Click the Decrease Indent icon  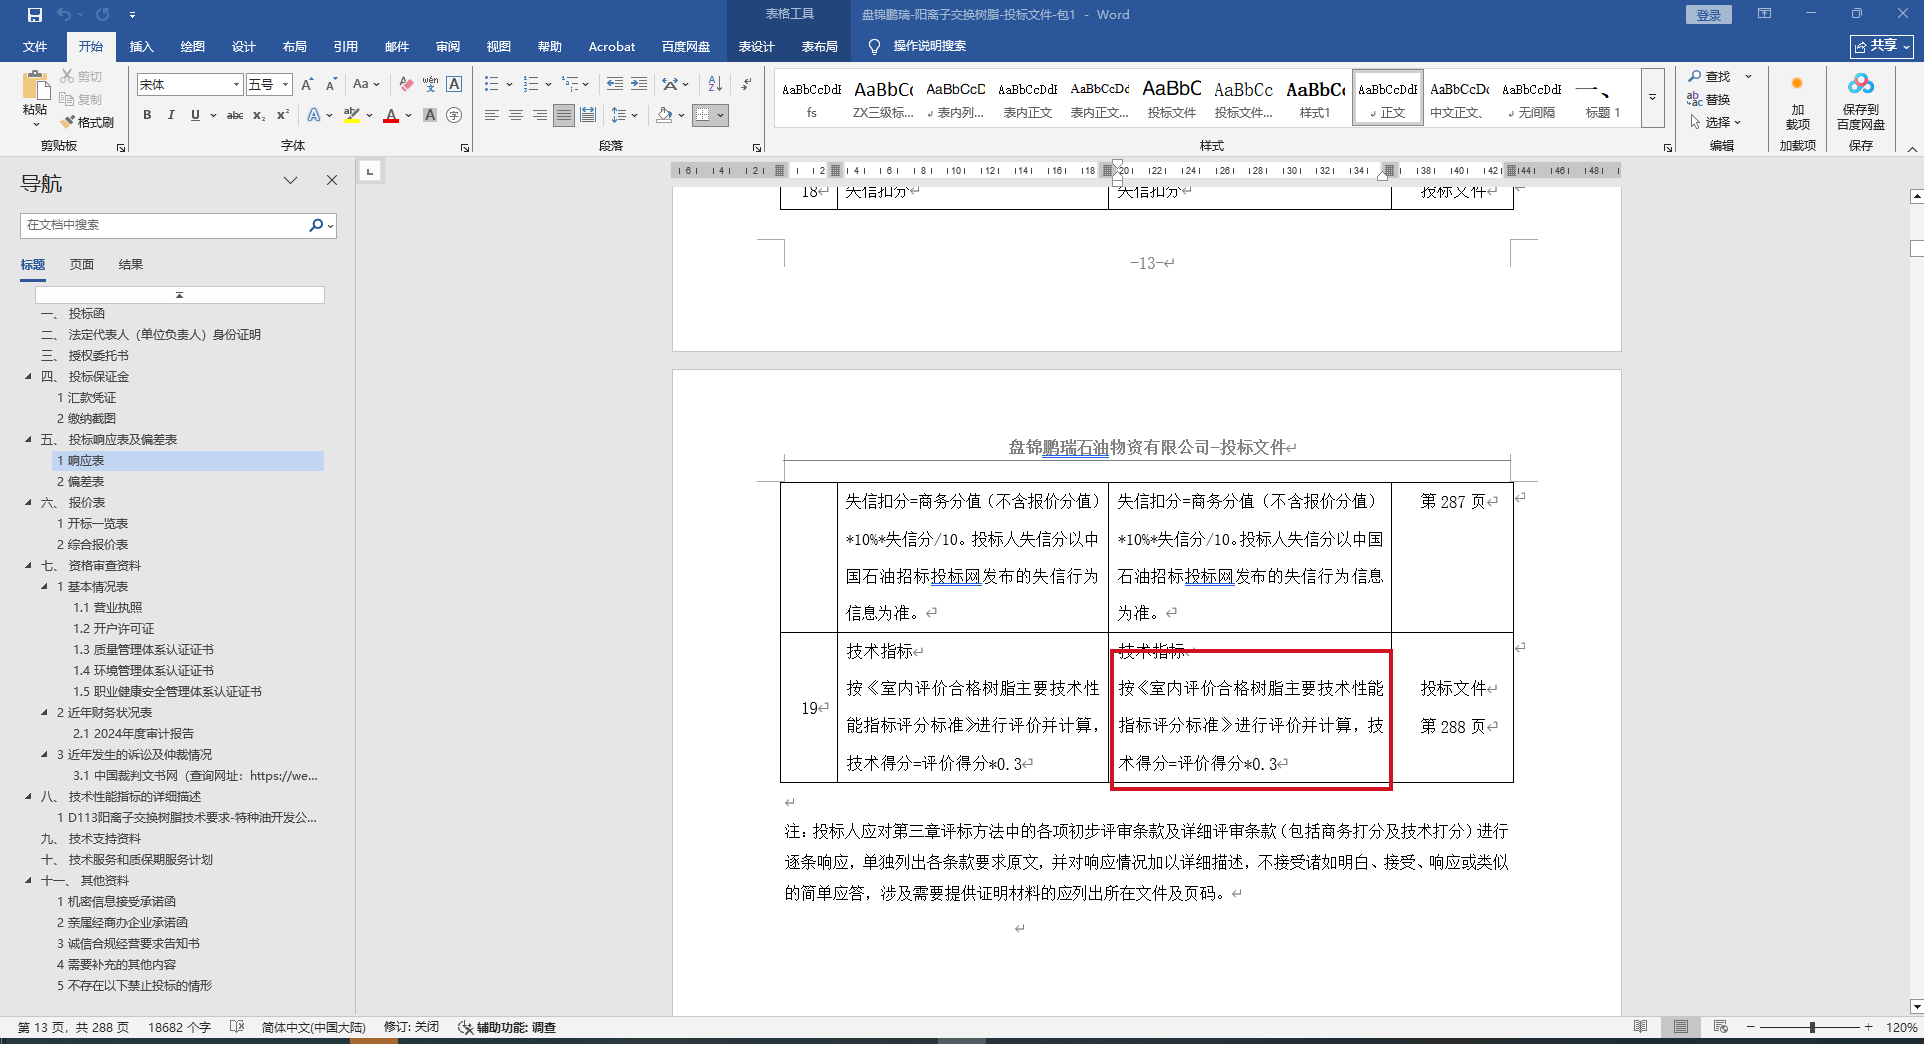coord(614,84)
